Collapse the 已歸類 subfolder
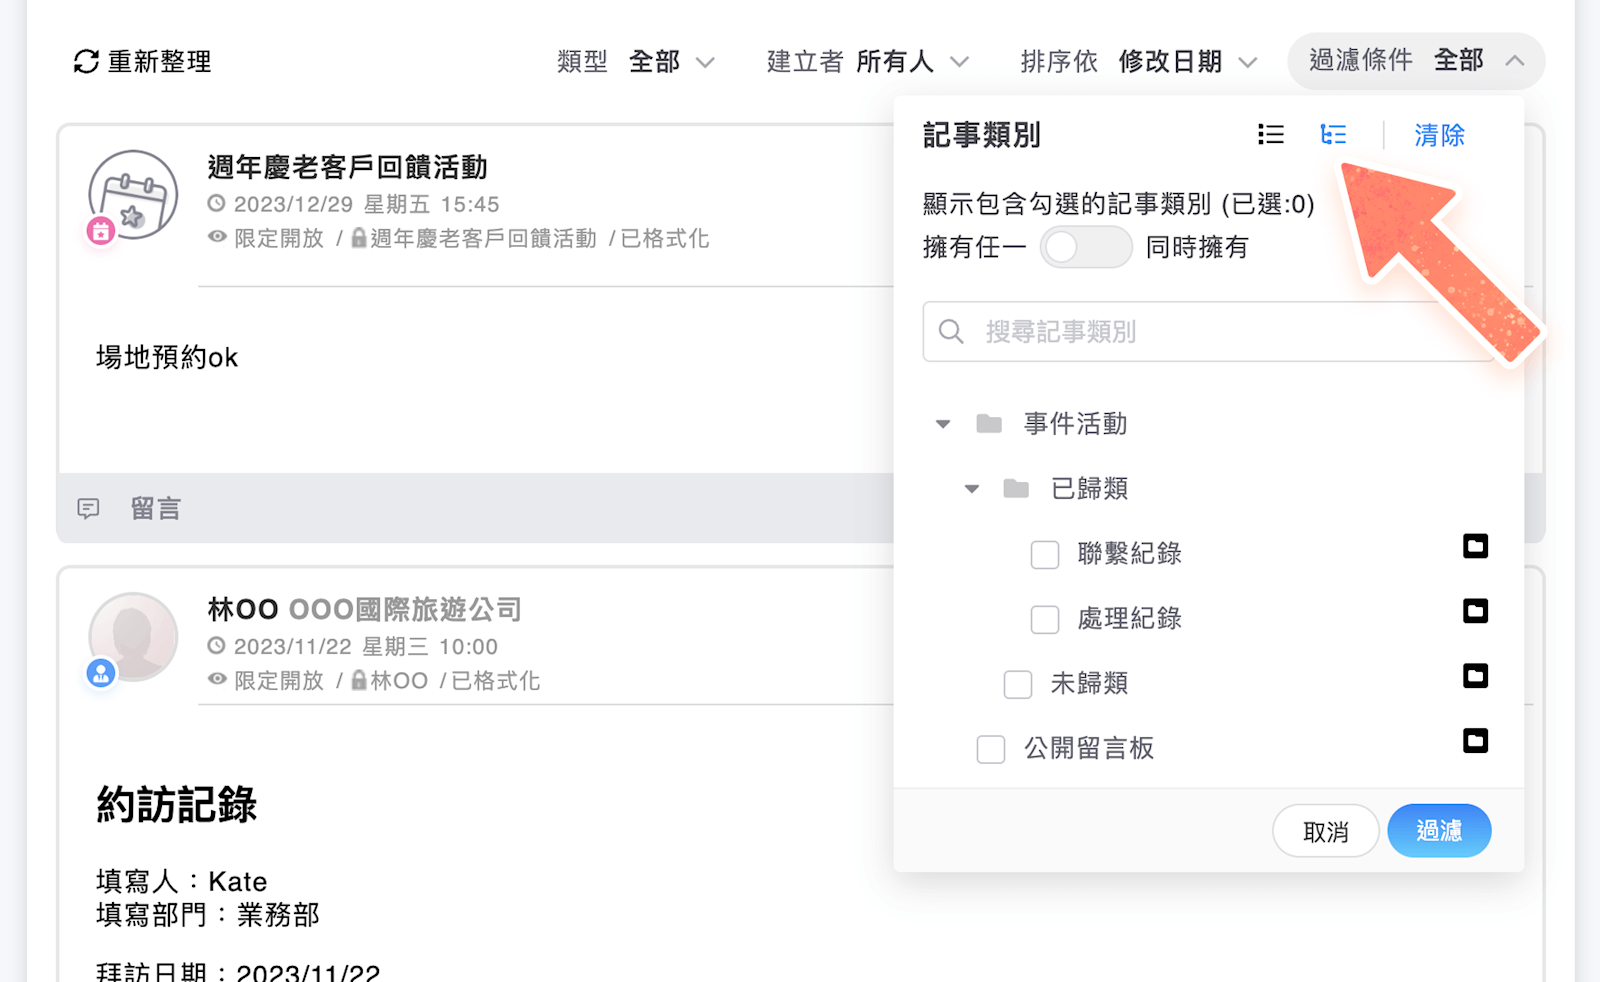Image resolution: width=1600 pixels, height=982 pixels. click(x=971, y=489)
